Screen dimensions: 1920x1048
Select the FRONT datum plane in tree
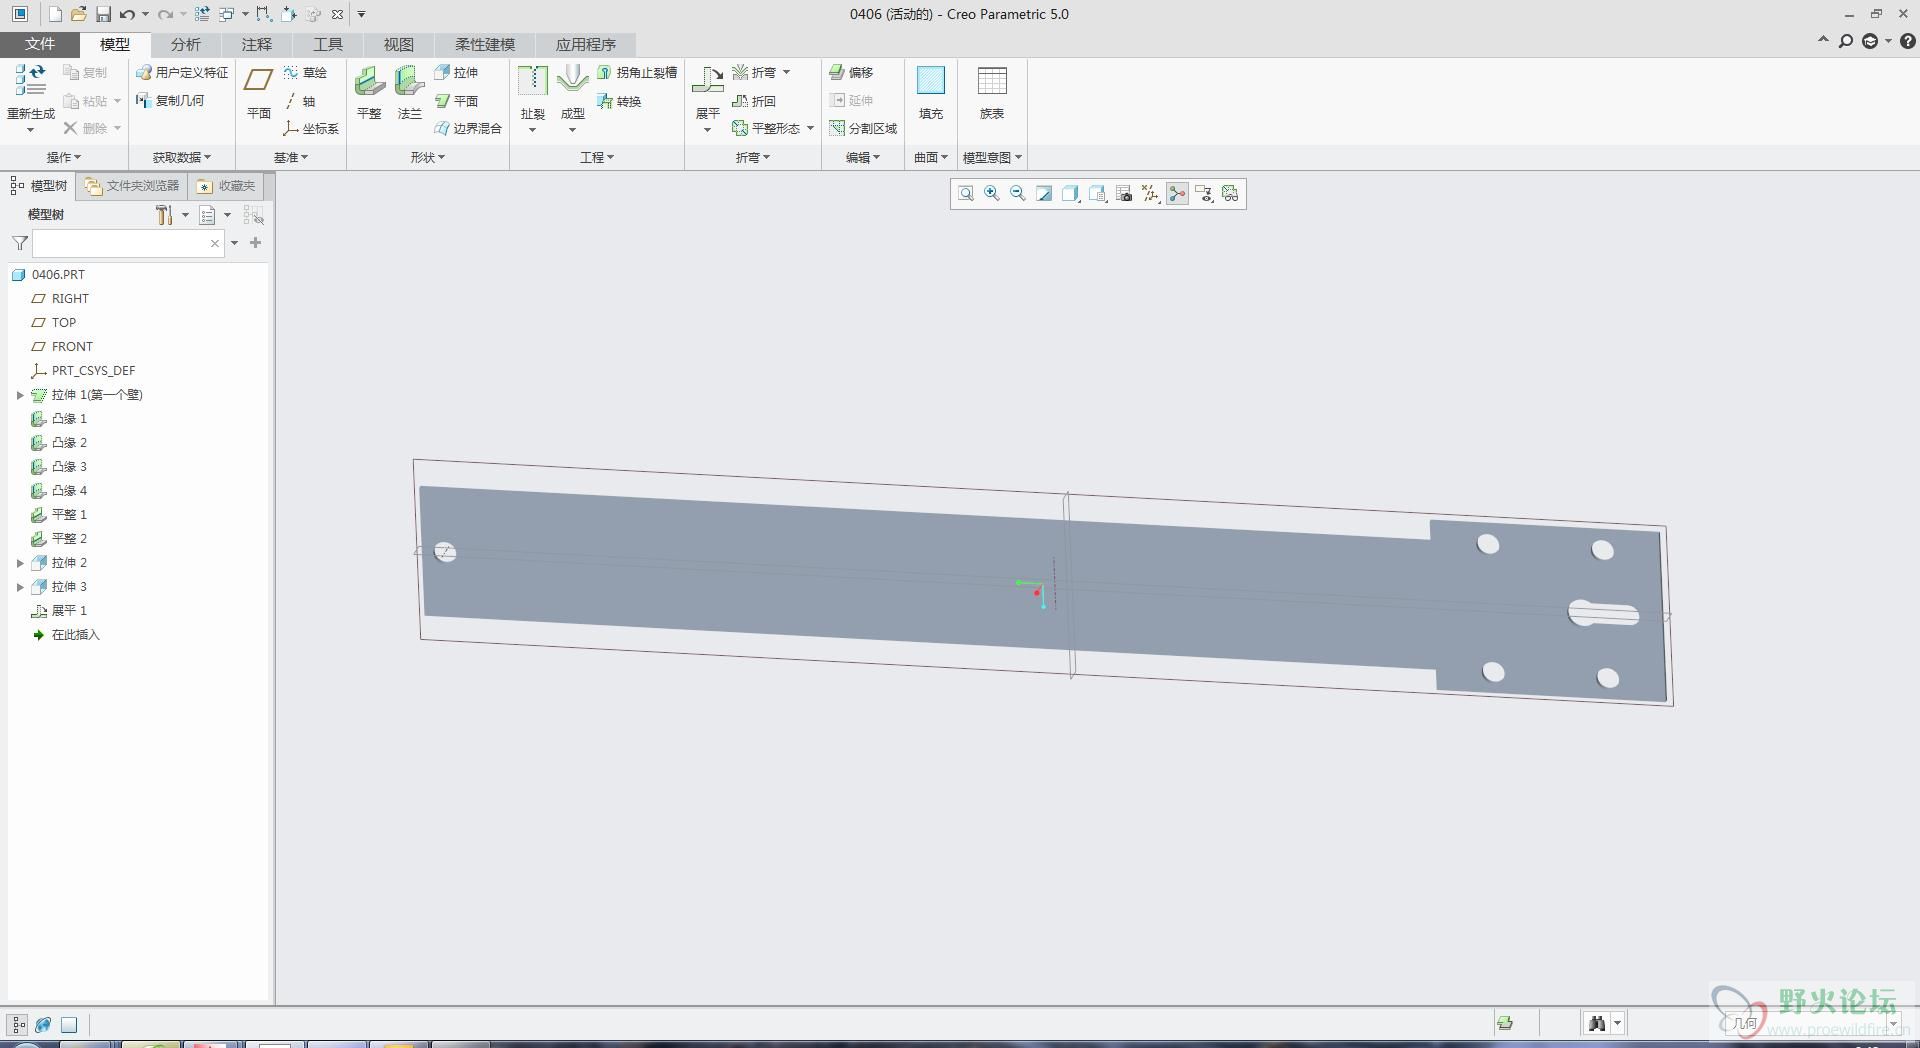pos(62,347)
